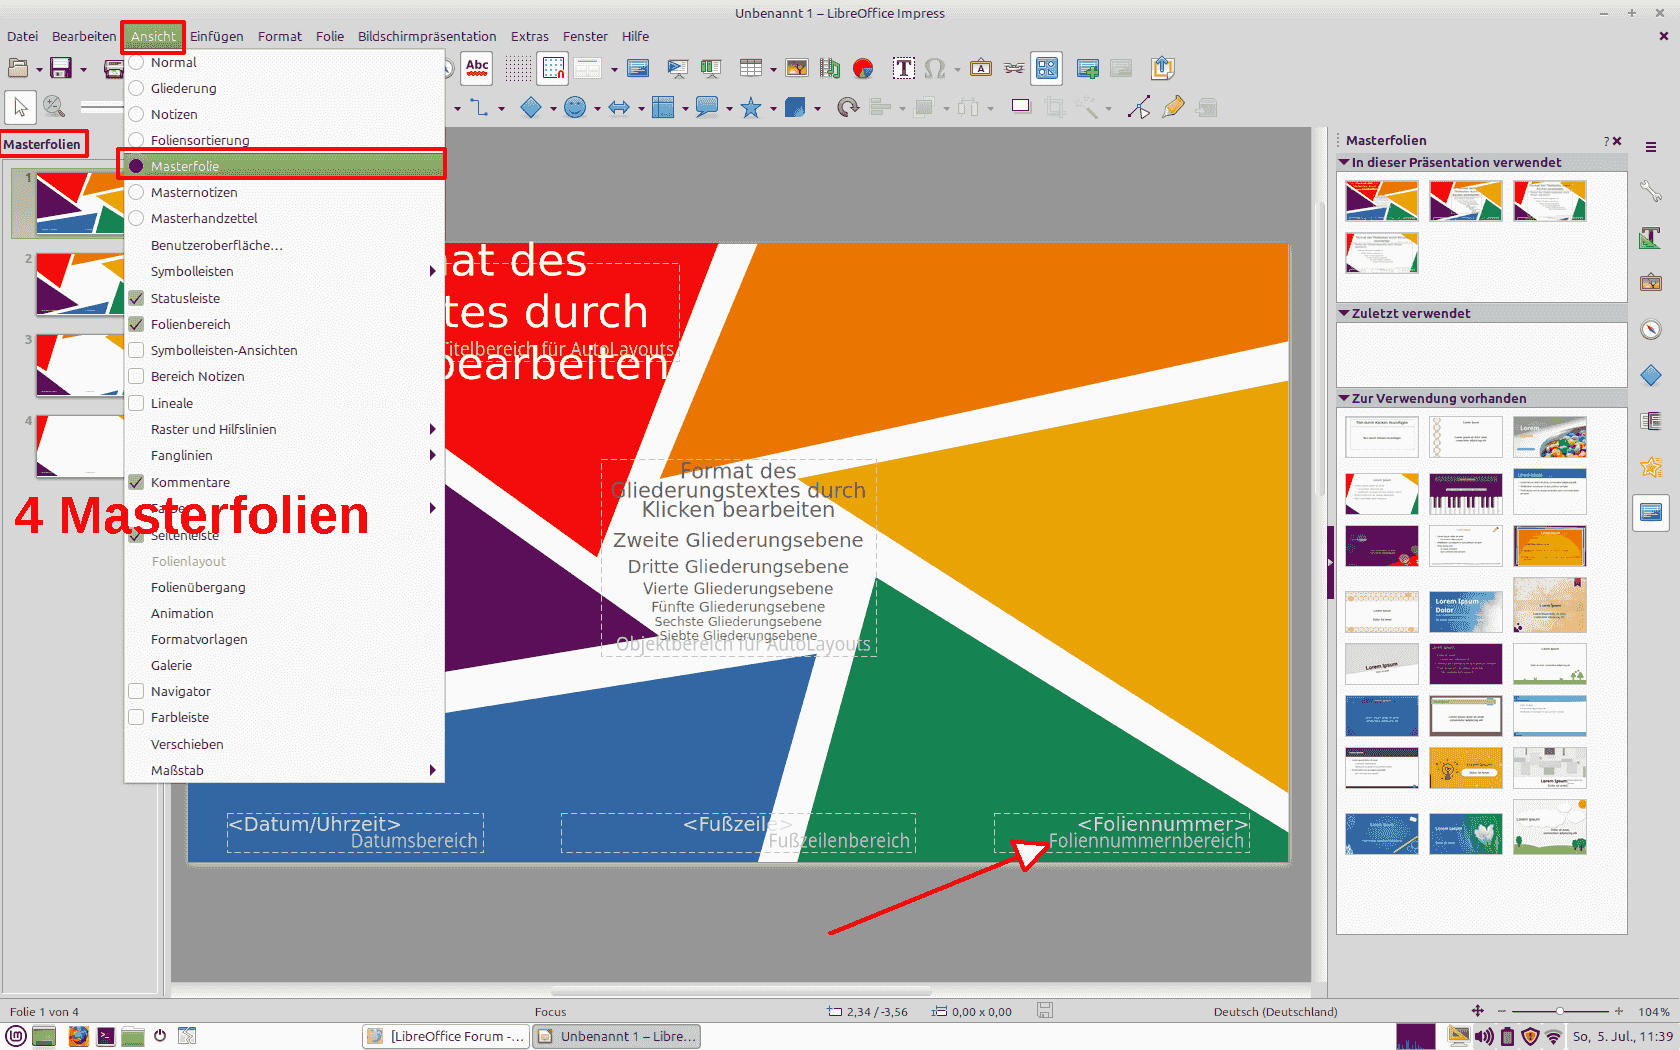Collapse Zur Verwendung vorhanden section
Image resolution: width=1680 pixels, height=1050 pixels.
coord(1344,398)
